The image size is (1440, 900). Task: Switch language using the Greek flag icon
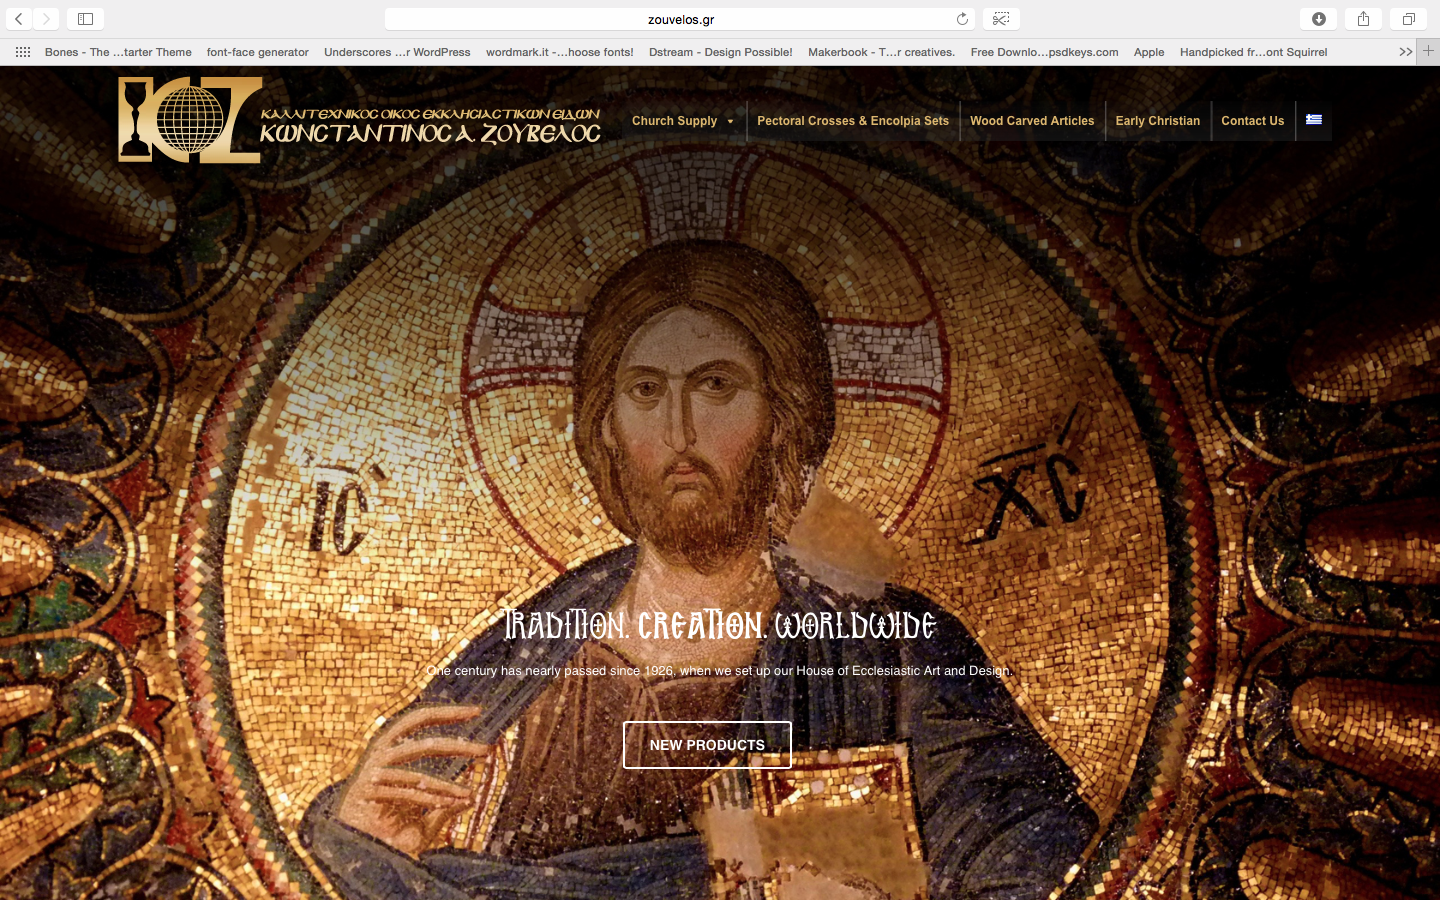1314,120
